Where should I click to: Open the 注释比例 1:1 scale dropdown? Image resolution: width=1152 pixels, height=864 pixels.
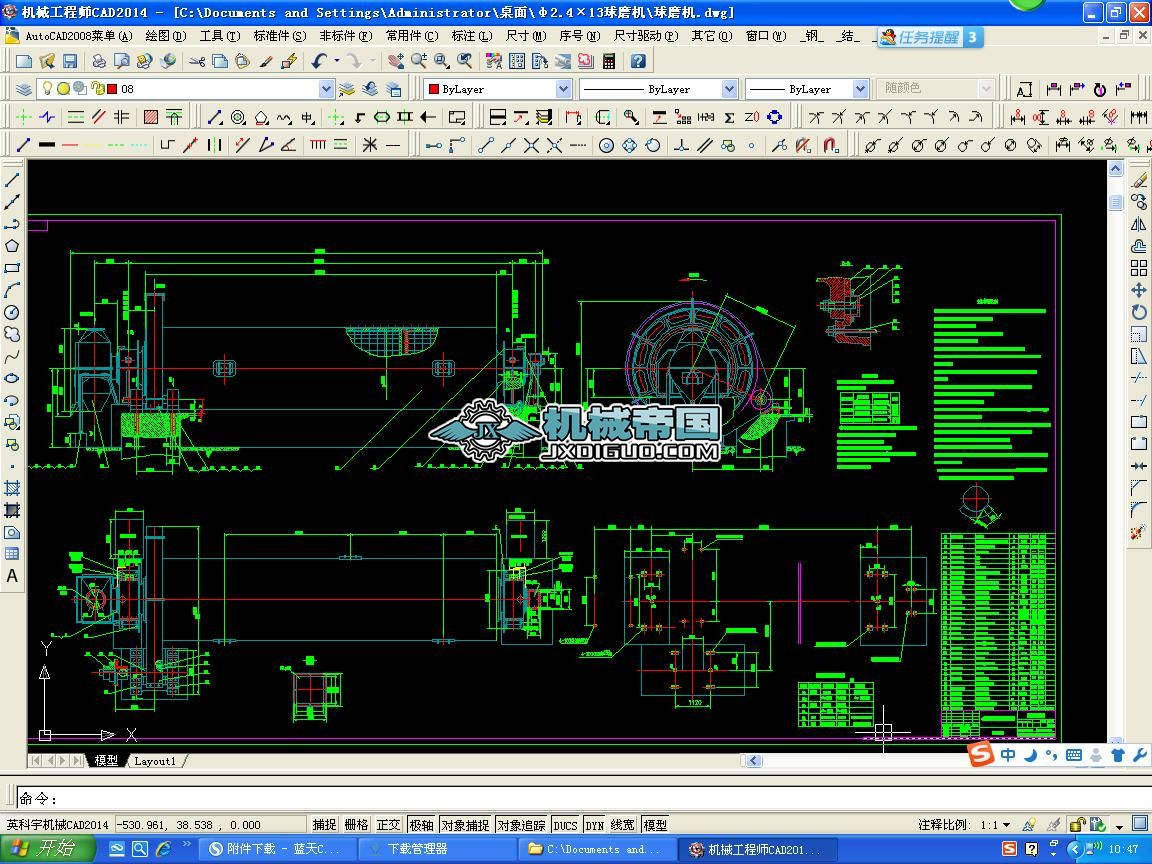pos(1004,825)
